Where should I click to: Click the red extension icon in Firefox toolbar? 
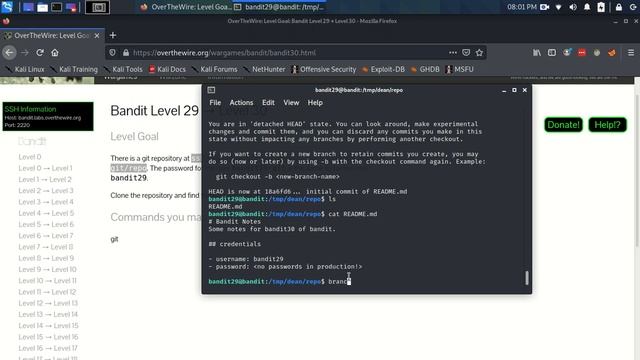click(x=582, y=53)
